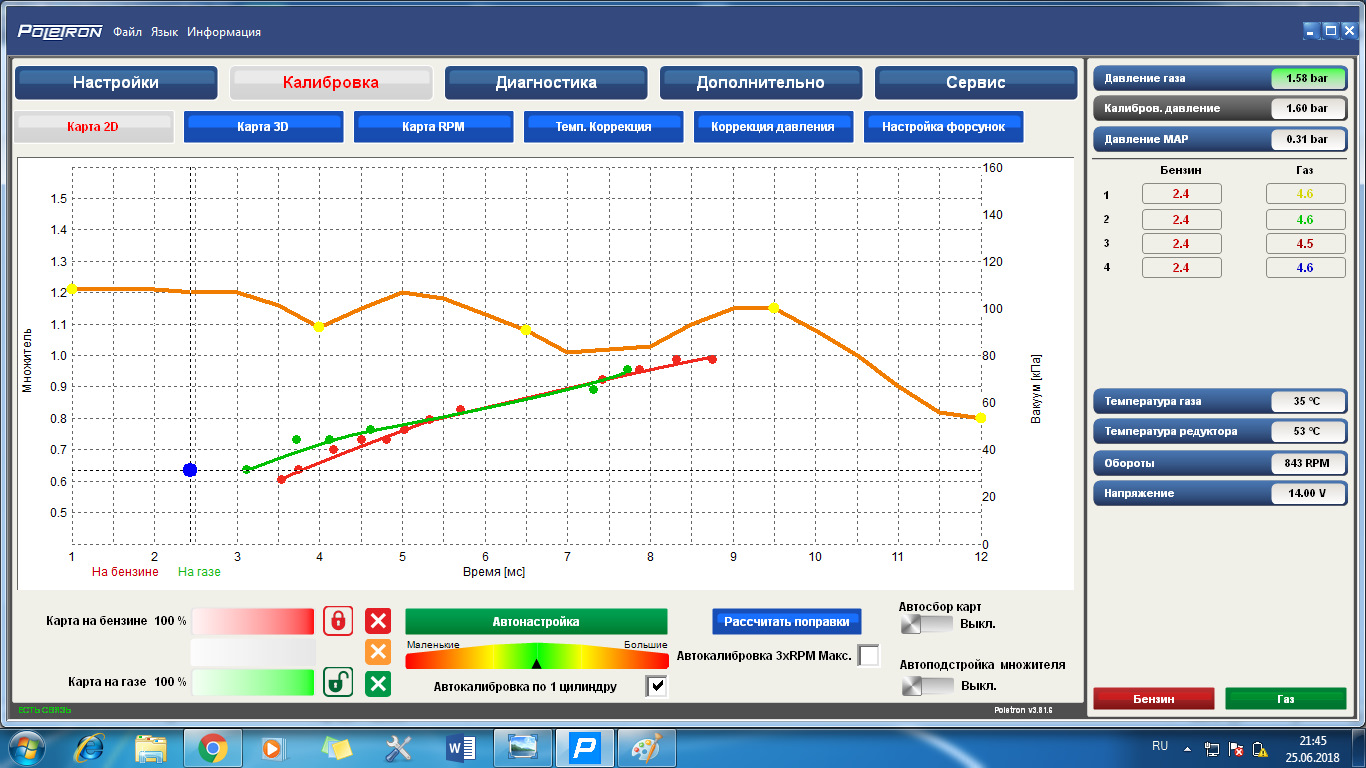
Task: Open the Windows Start menu
Action: [x=26, y=747]
